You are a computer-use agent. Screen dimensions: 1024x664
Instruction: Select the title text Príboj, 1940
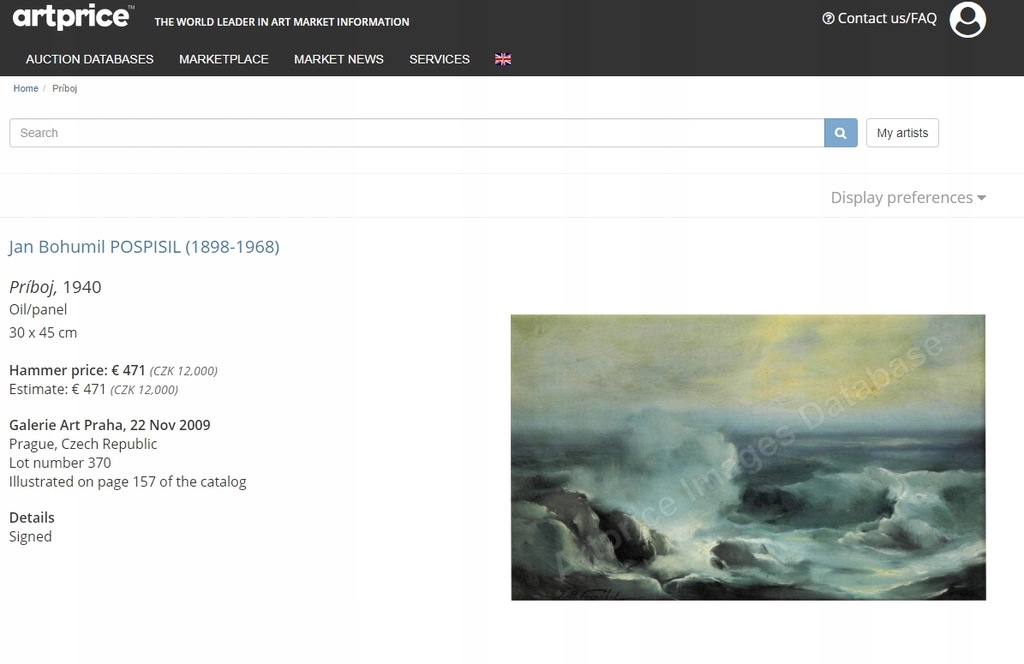coord(55,287)
